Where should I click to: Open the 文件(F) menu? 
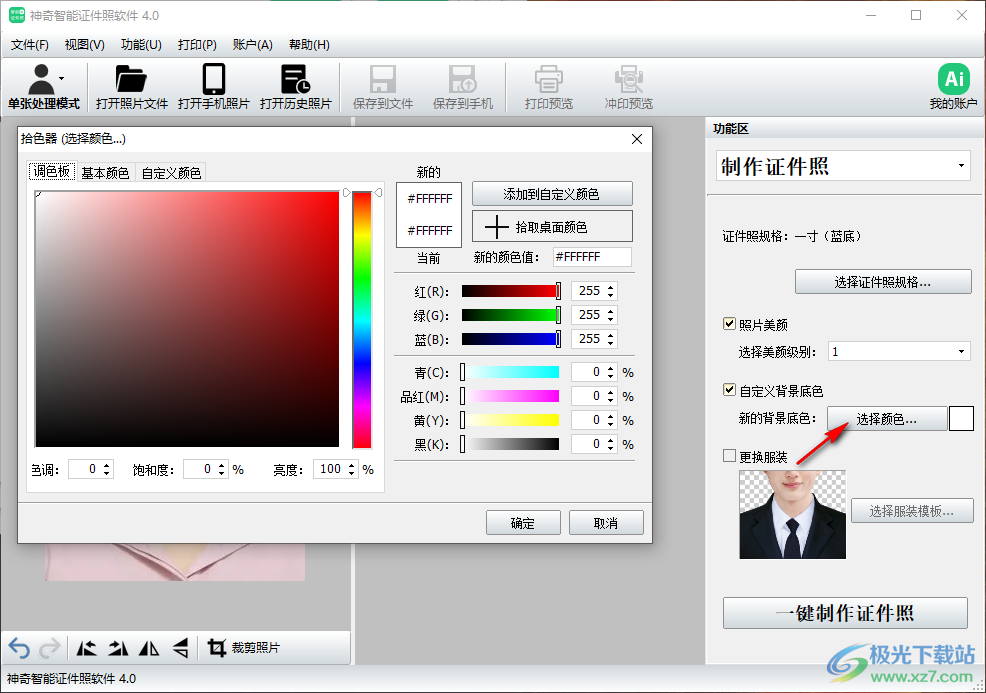(30, 45)
